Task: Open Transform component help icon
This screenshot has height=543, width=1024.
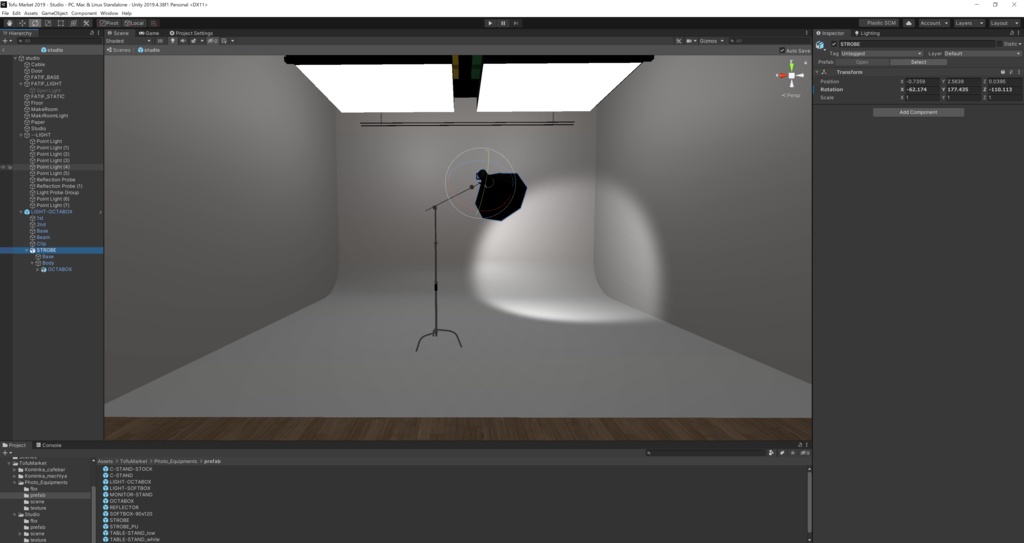Action: (1003, 72)
